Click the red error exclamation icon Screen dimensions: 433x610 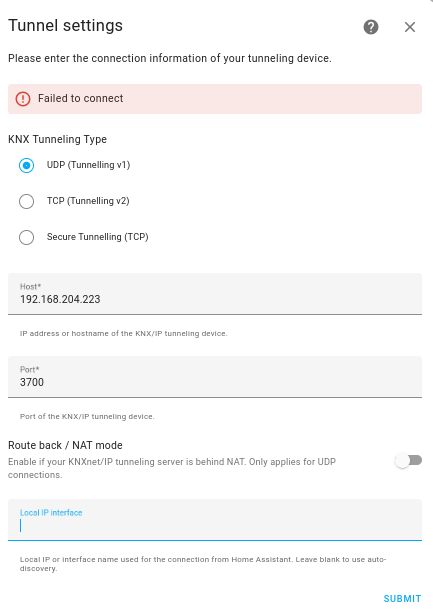(23, 99)
